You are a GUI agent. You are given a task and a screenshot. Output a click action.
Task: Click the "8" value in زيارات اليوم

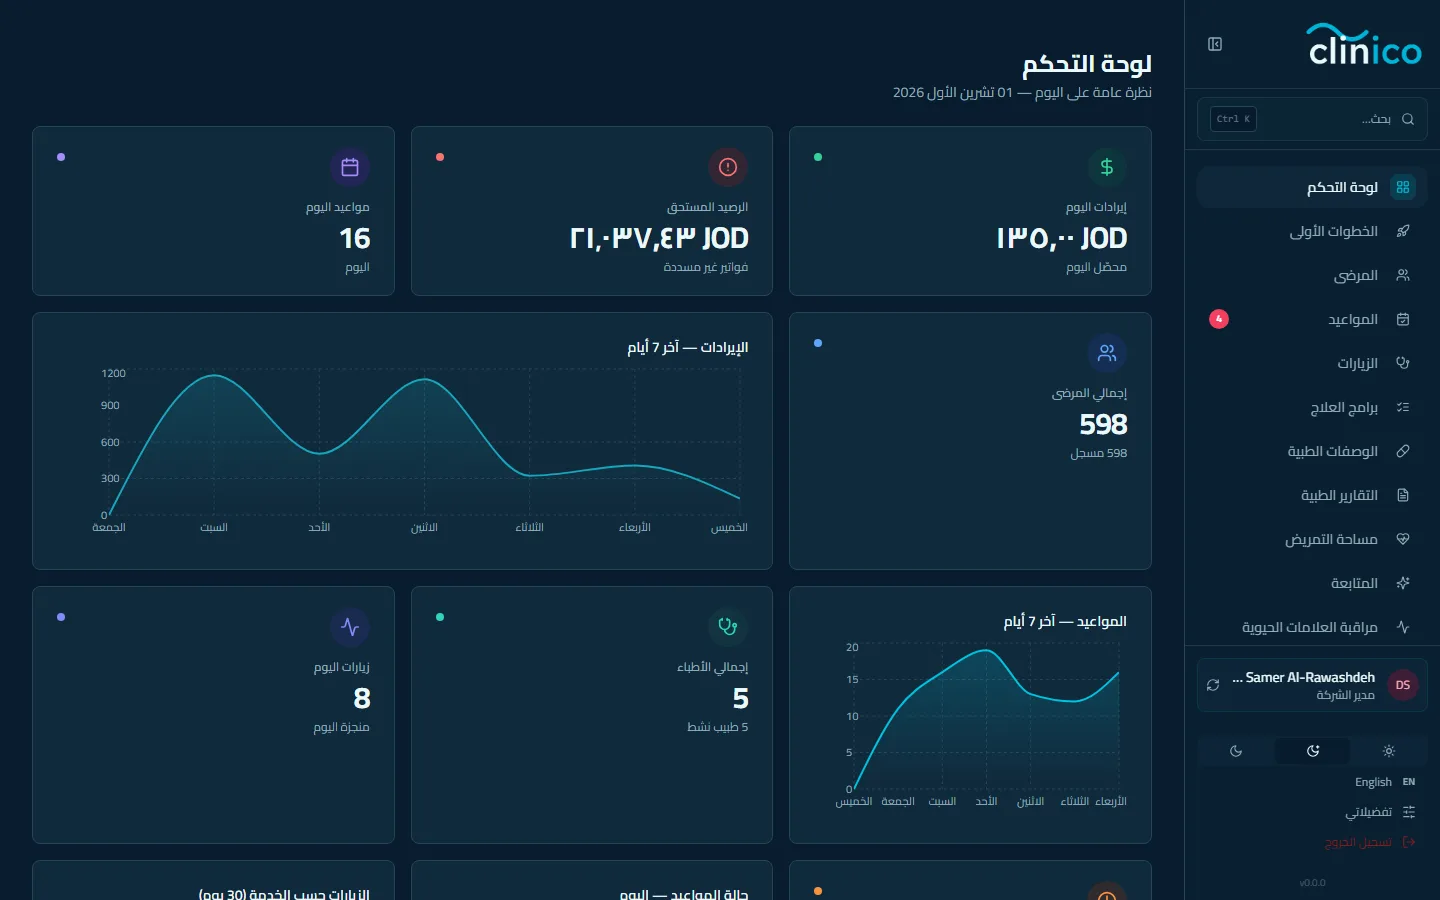click(x=362, y=698)
